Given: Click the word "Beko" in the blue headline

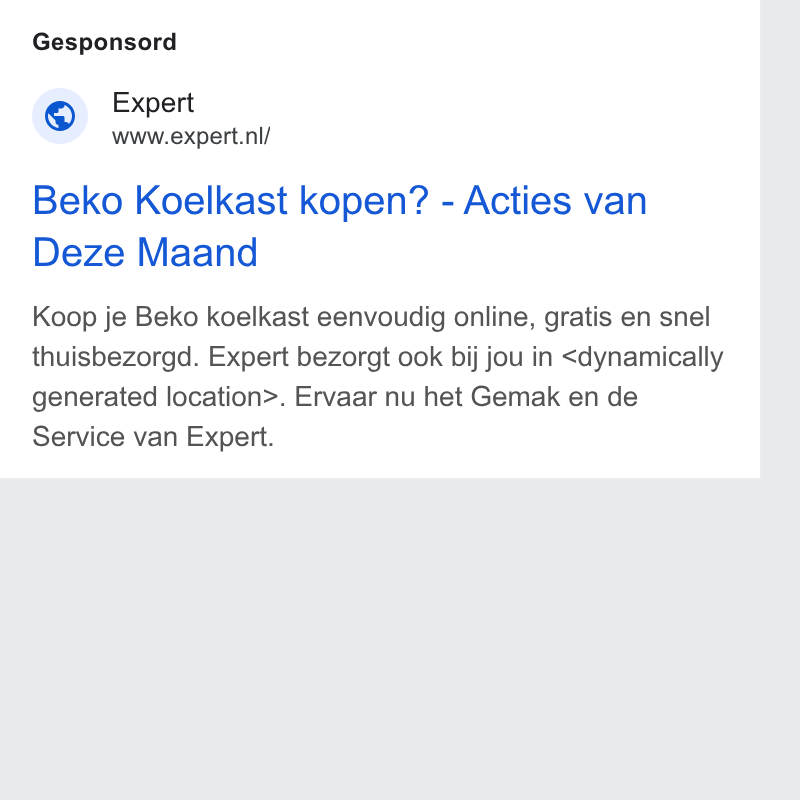Looking at the screenshot, I should tap(78, 201).
